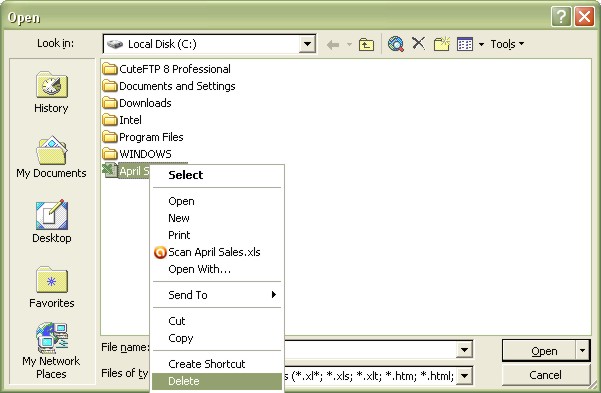Click the Local Disk (C:) combo box text
601x393 pixels.
point(163,44)
